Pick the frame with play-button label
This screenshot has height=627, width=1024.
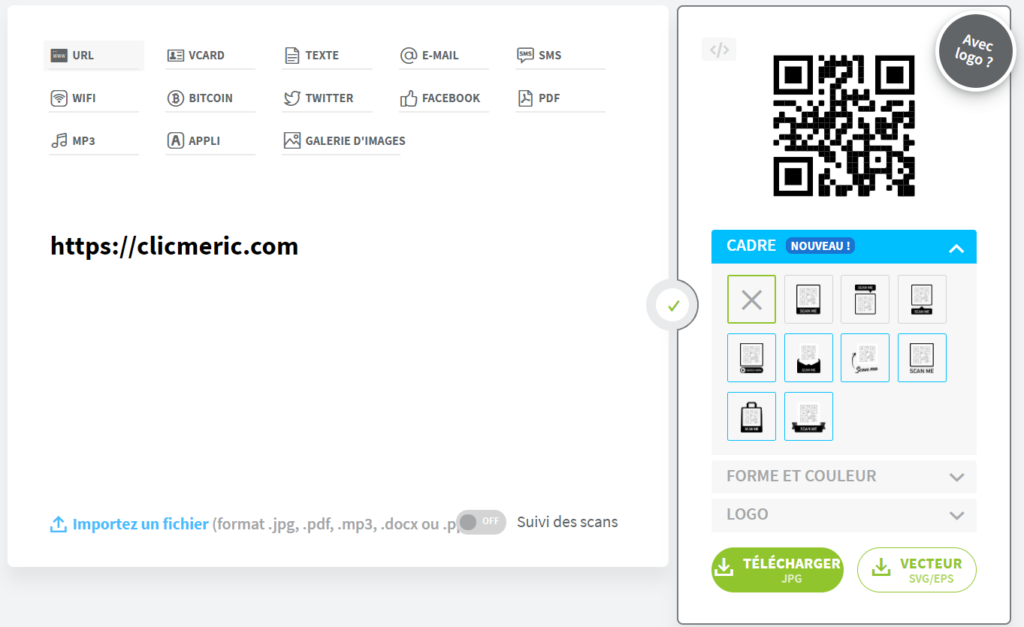coord(752,358)
